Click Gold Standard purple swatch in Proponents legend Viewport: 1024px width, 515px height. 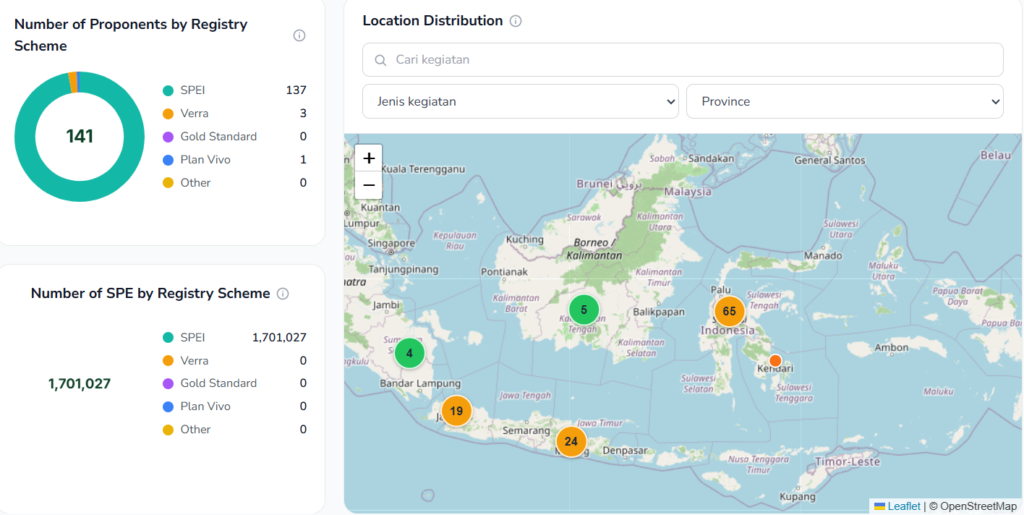pos(168,137)
